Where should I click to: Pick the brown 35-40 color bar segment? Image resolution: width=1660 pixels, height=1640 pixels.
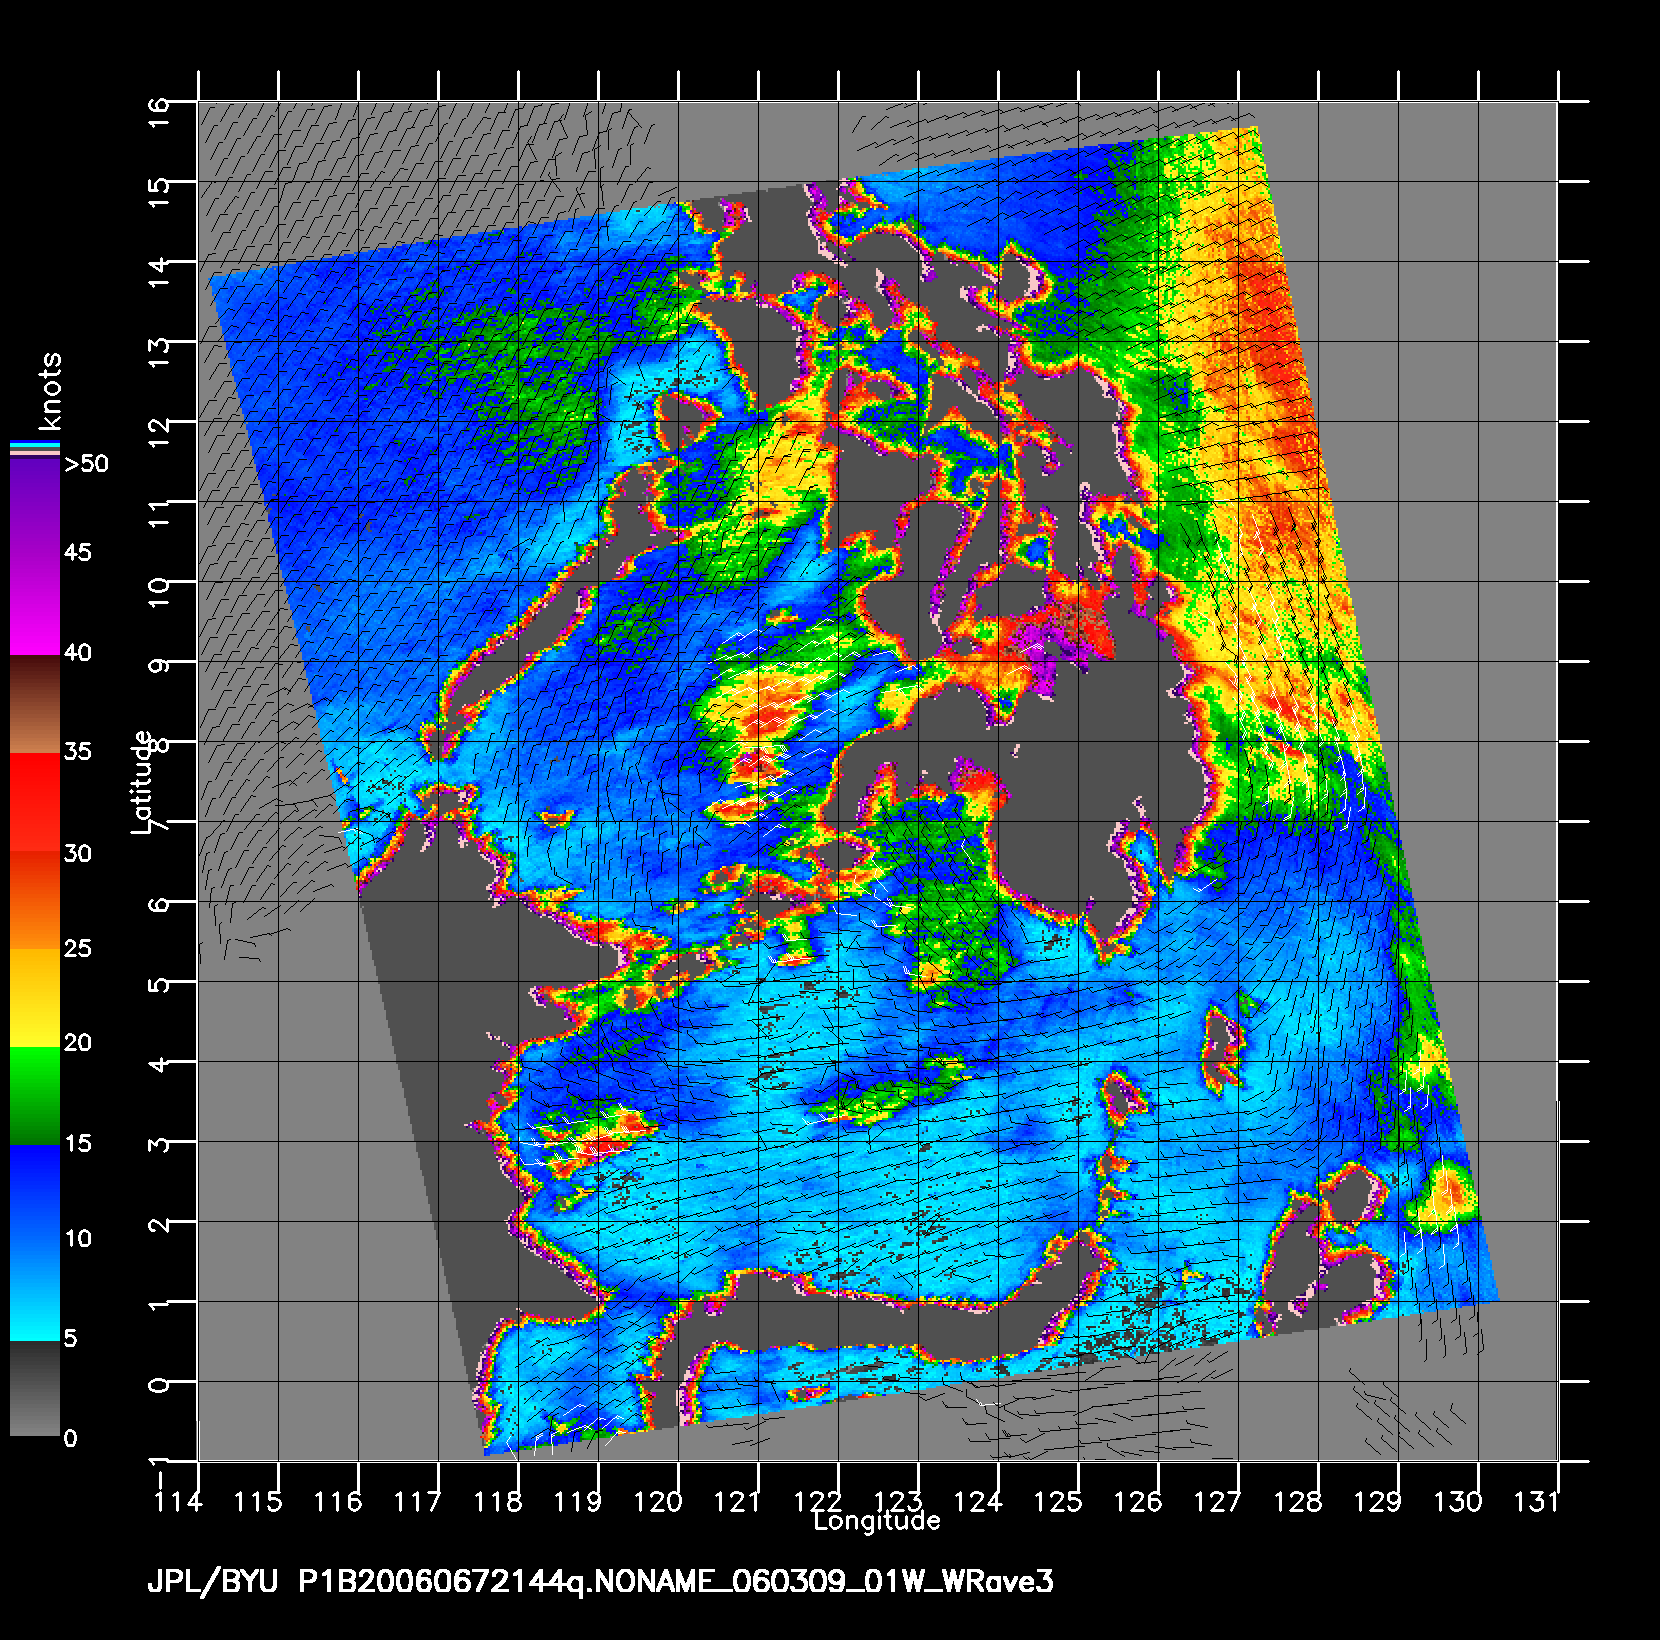tap(35, 704)
